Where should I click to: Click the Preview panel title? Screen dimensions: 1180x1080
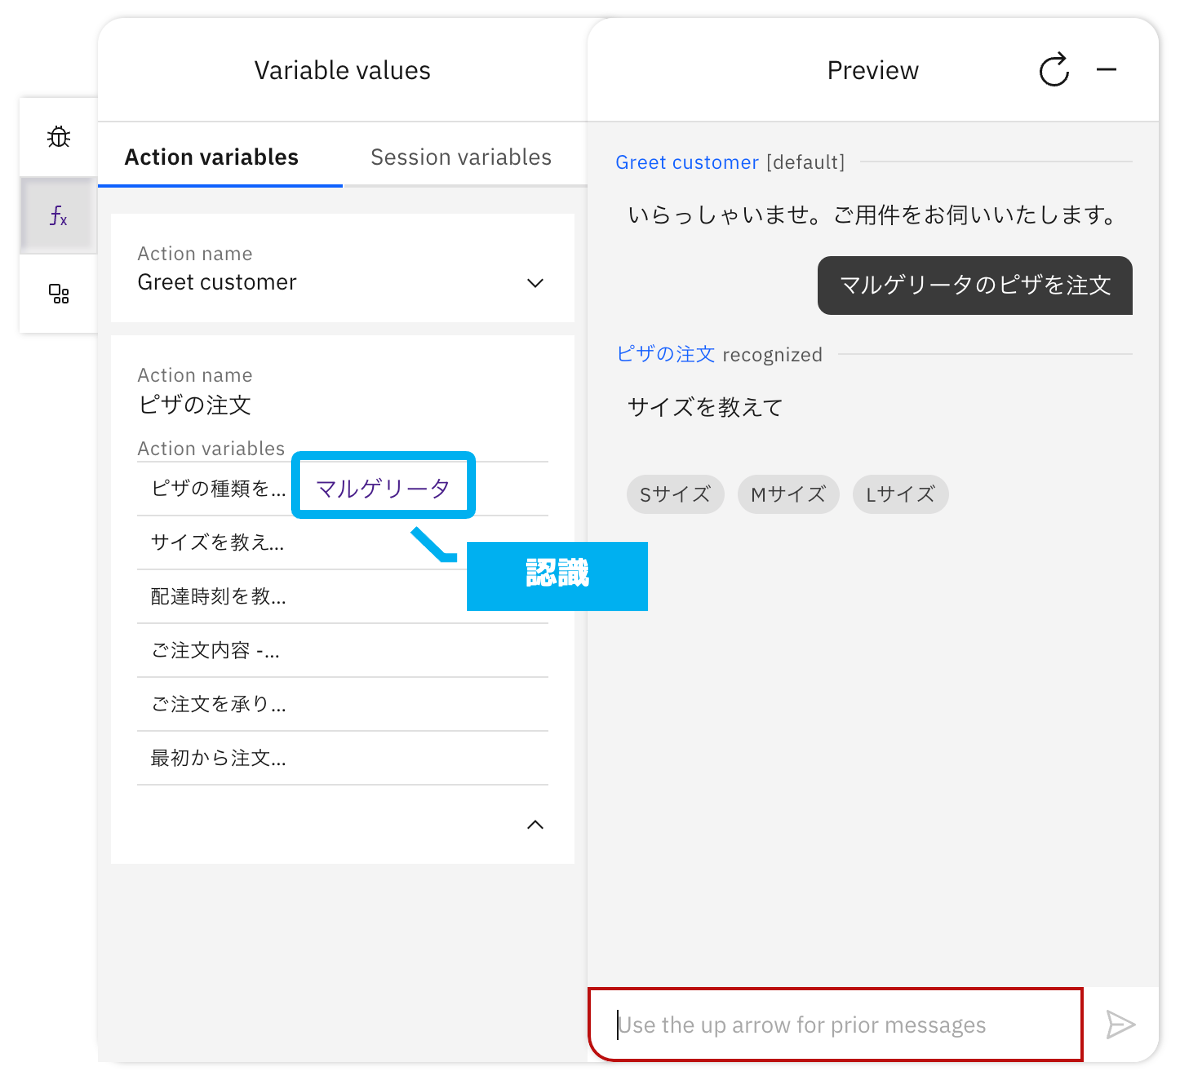[873, 71]
